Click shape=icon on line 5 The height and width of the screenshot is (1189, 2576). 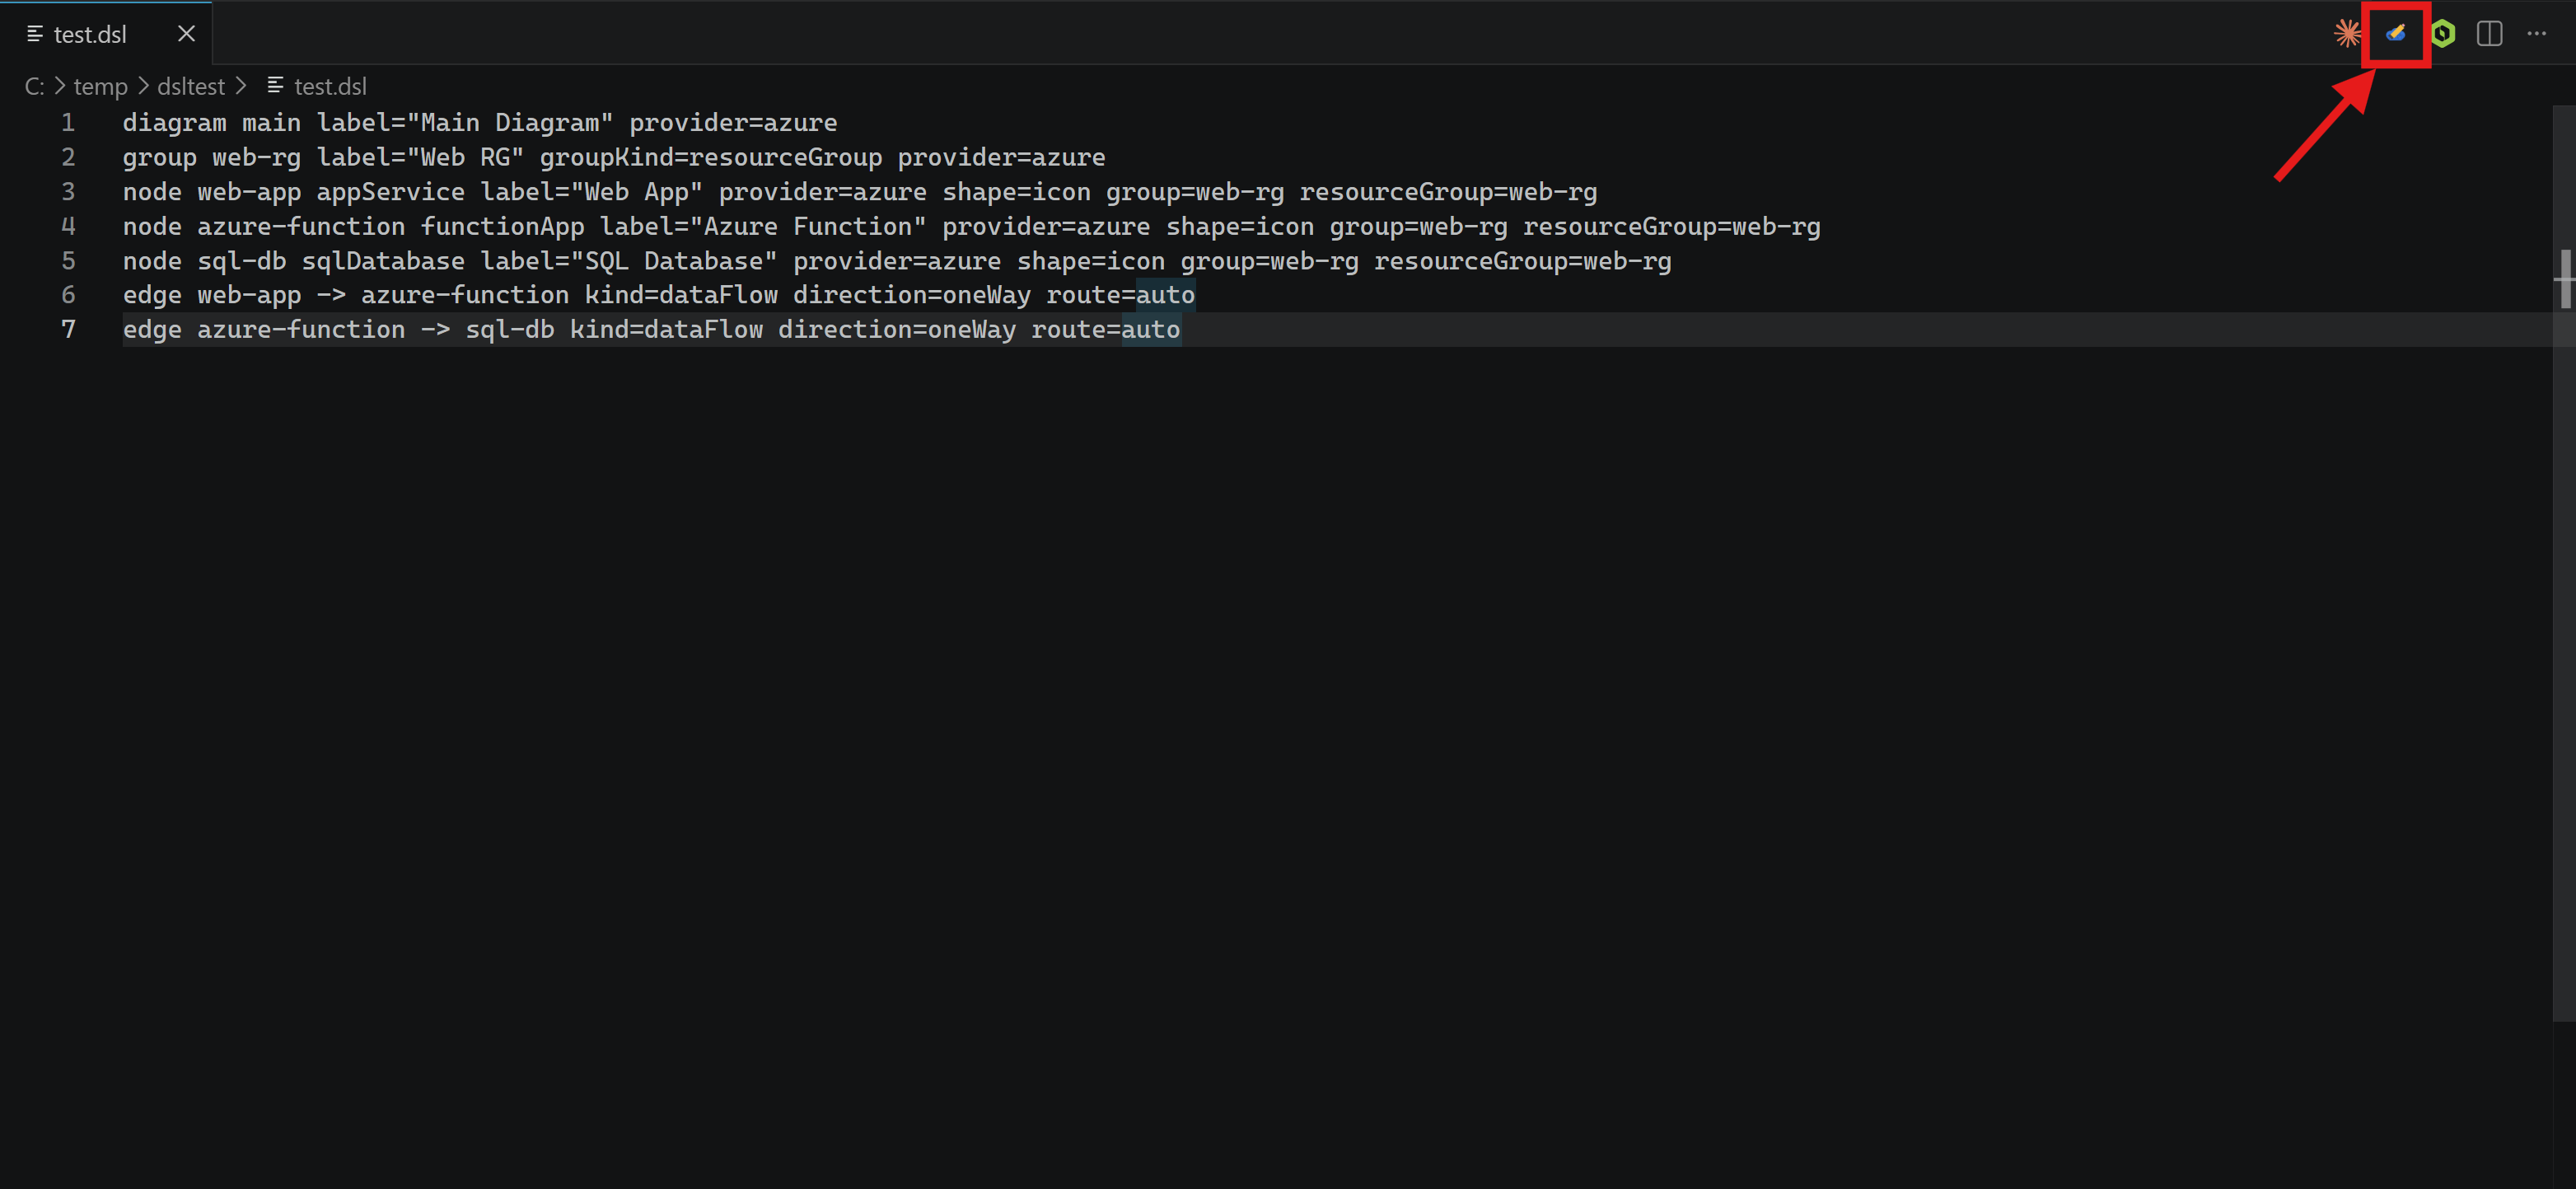(x=1091, y=261)
